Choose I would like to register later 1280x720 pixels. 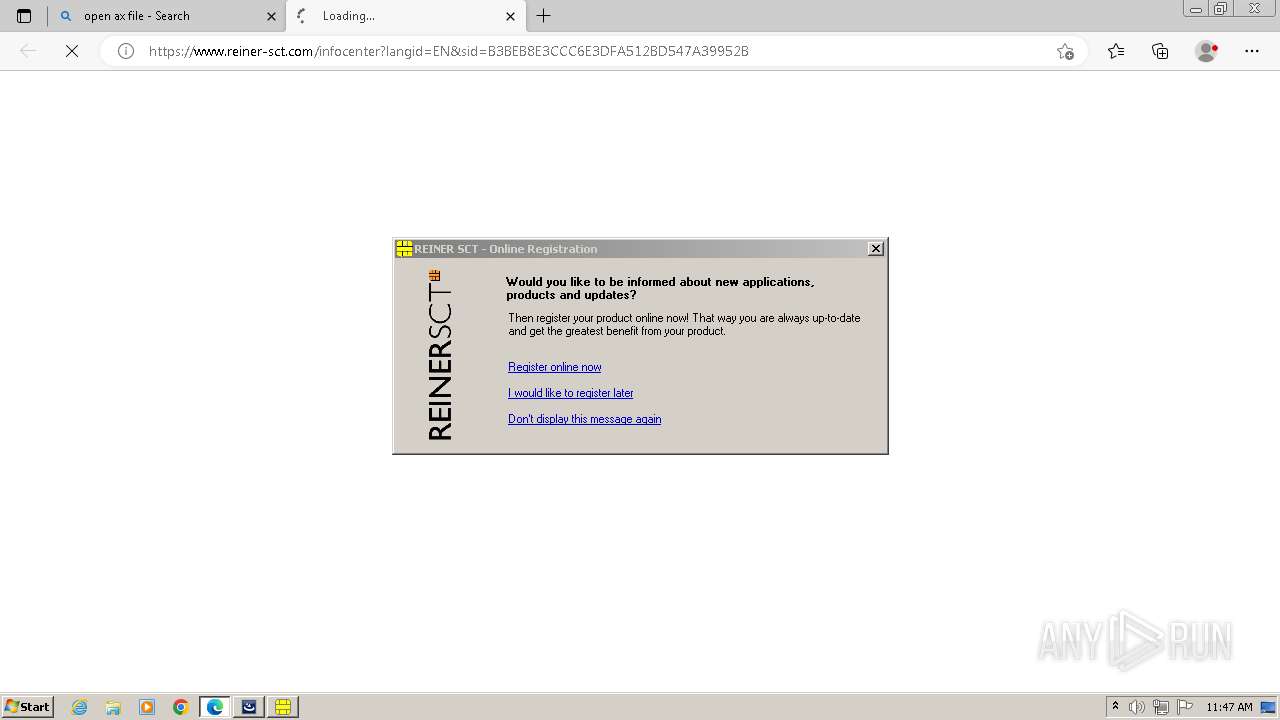(570, 393)
